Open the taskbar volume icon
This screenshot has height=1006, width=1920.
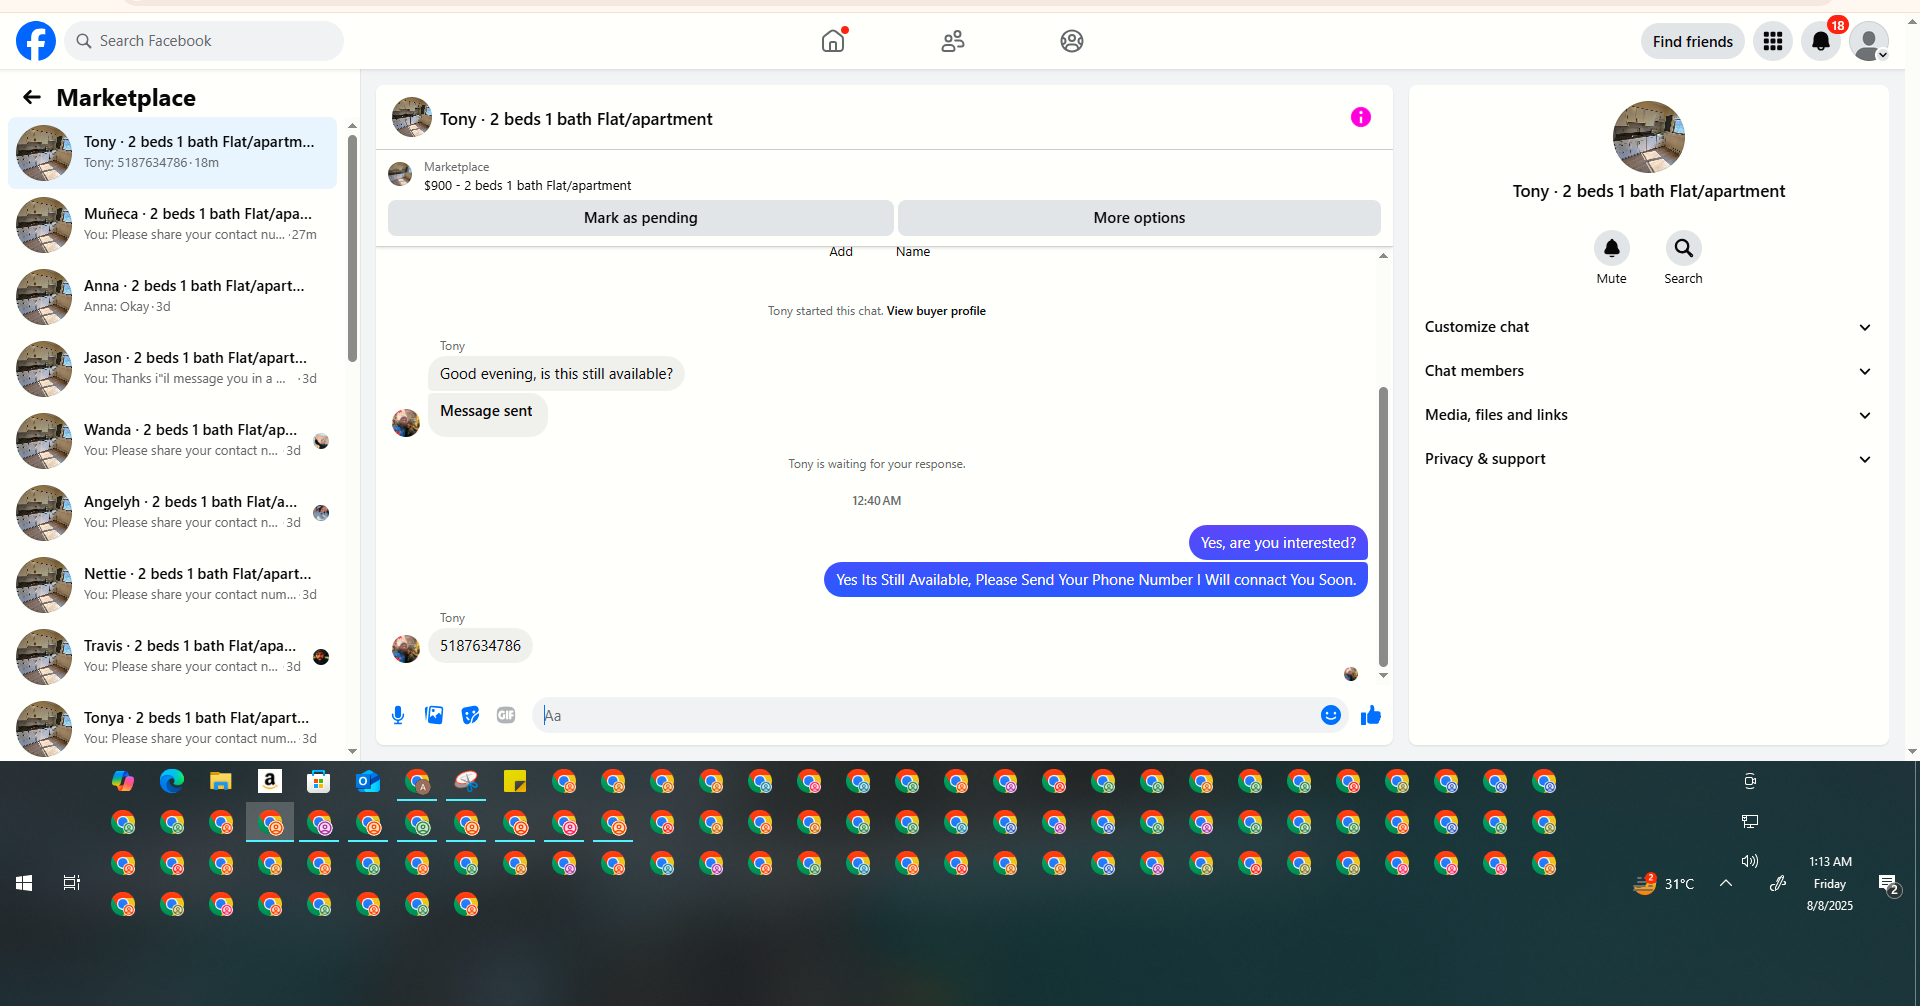1750,861
